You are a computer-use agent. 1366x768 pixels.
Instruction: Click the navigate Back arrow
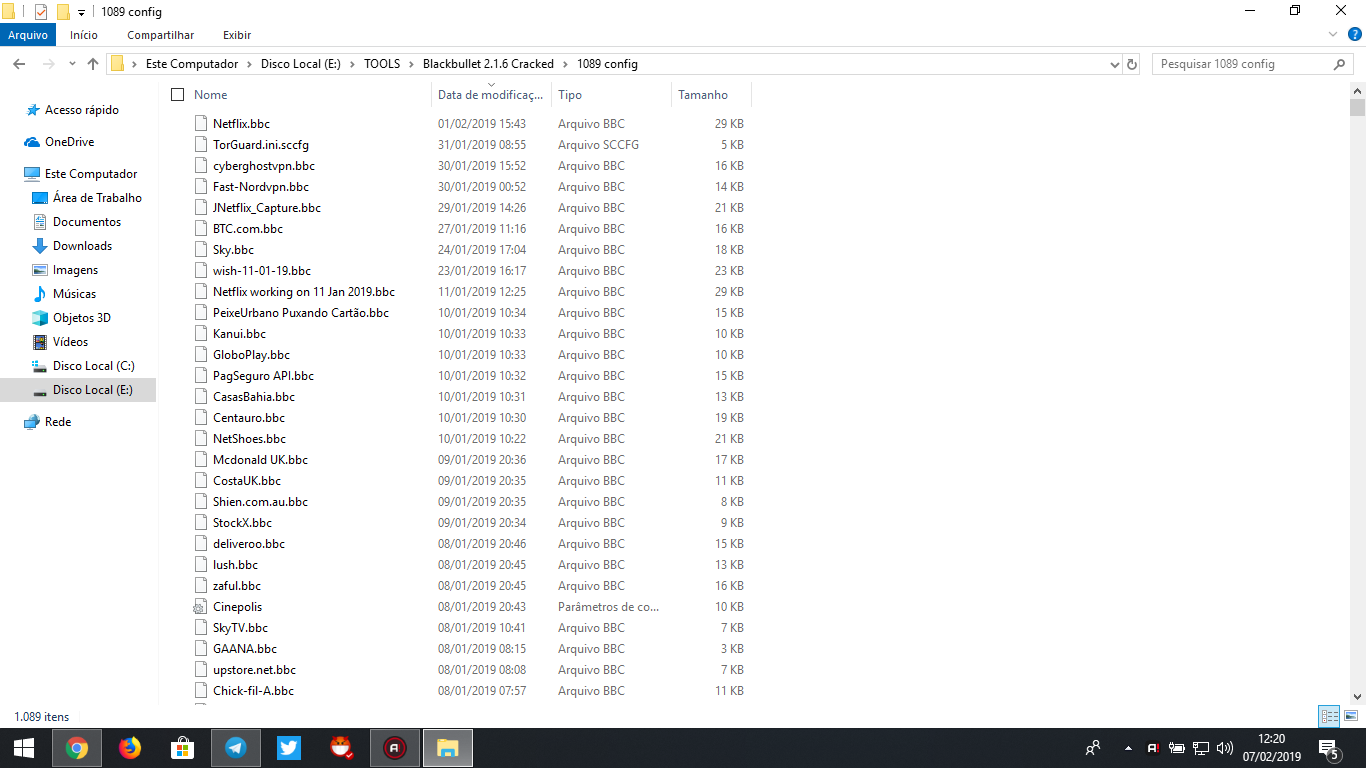tap(19, 64)
